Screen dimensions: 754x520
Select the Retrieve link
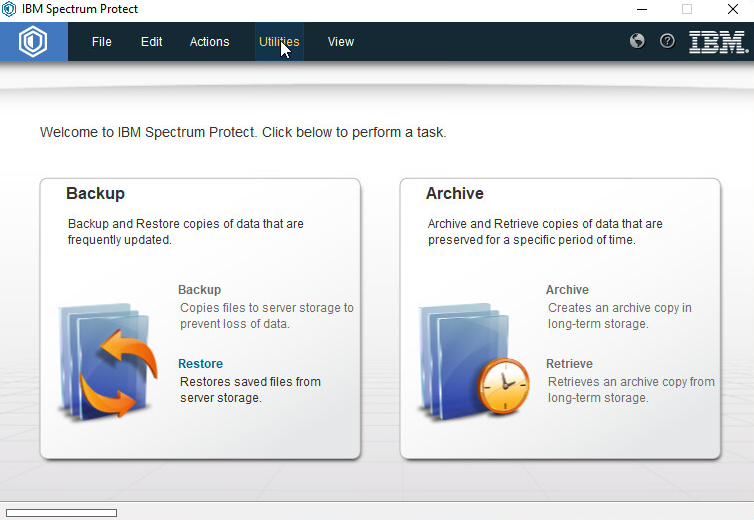[569, 364]
